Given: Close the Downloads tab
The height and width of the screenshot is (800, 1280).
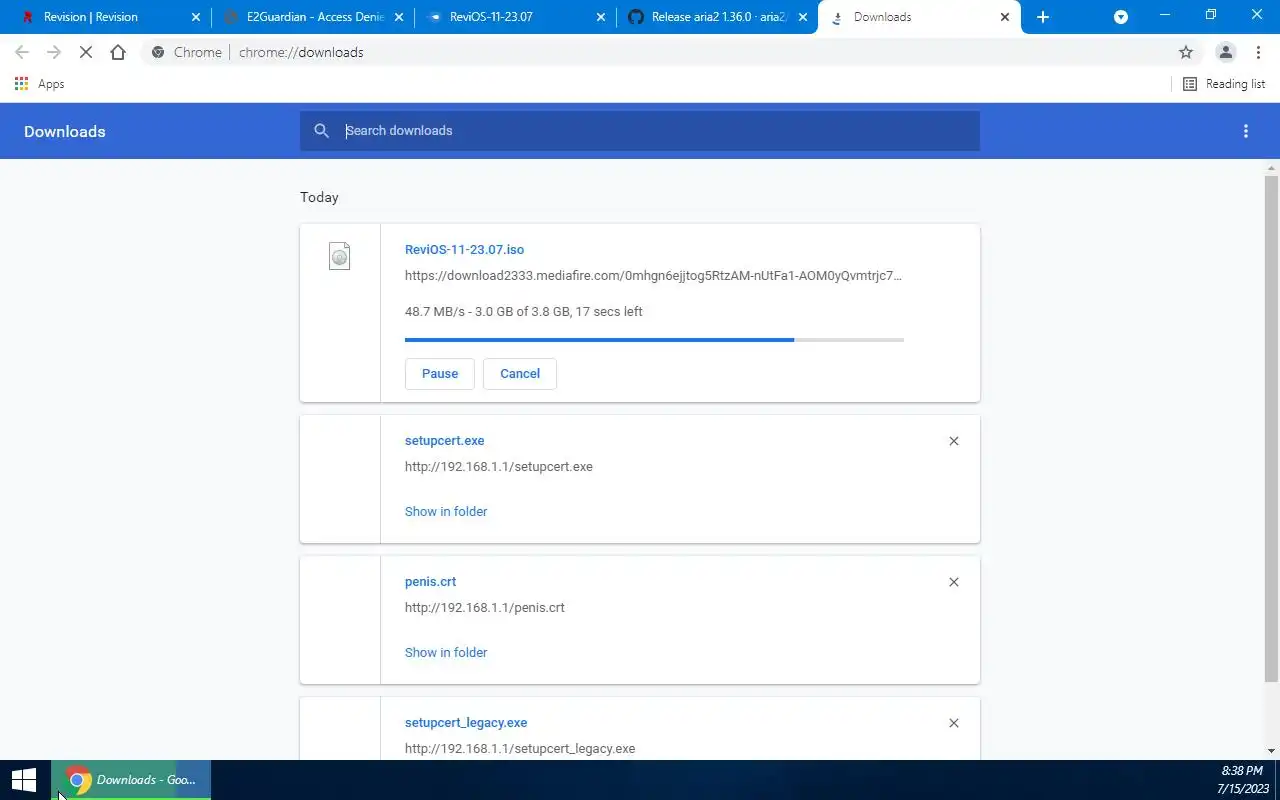Looking at the screenshot, I should pos(1005,17).
